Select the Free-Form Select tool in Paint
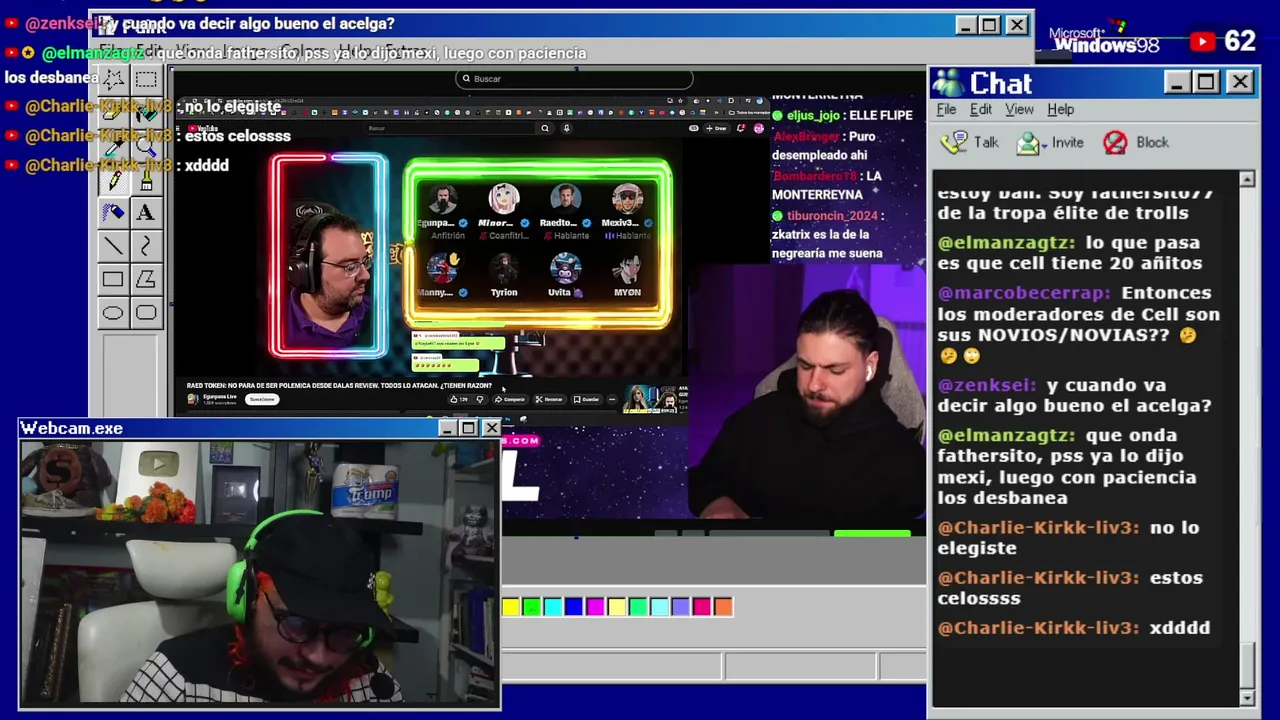 pyautogui.click(x=113, y=79)
